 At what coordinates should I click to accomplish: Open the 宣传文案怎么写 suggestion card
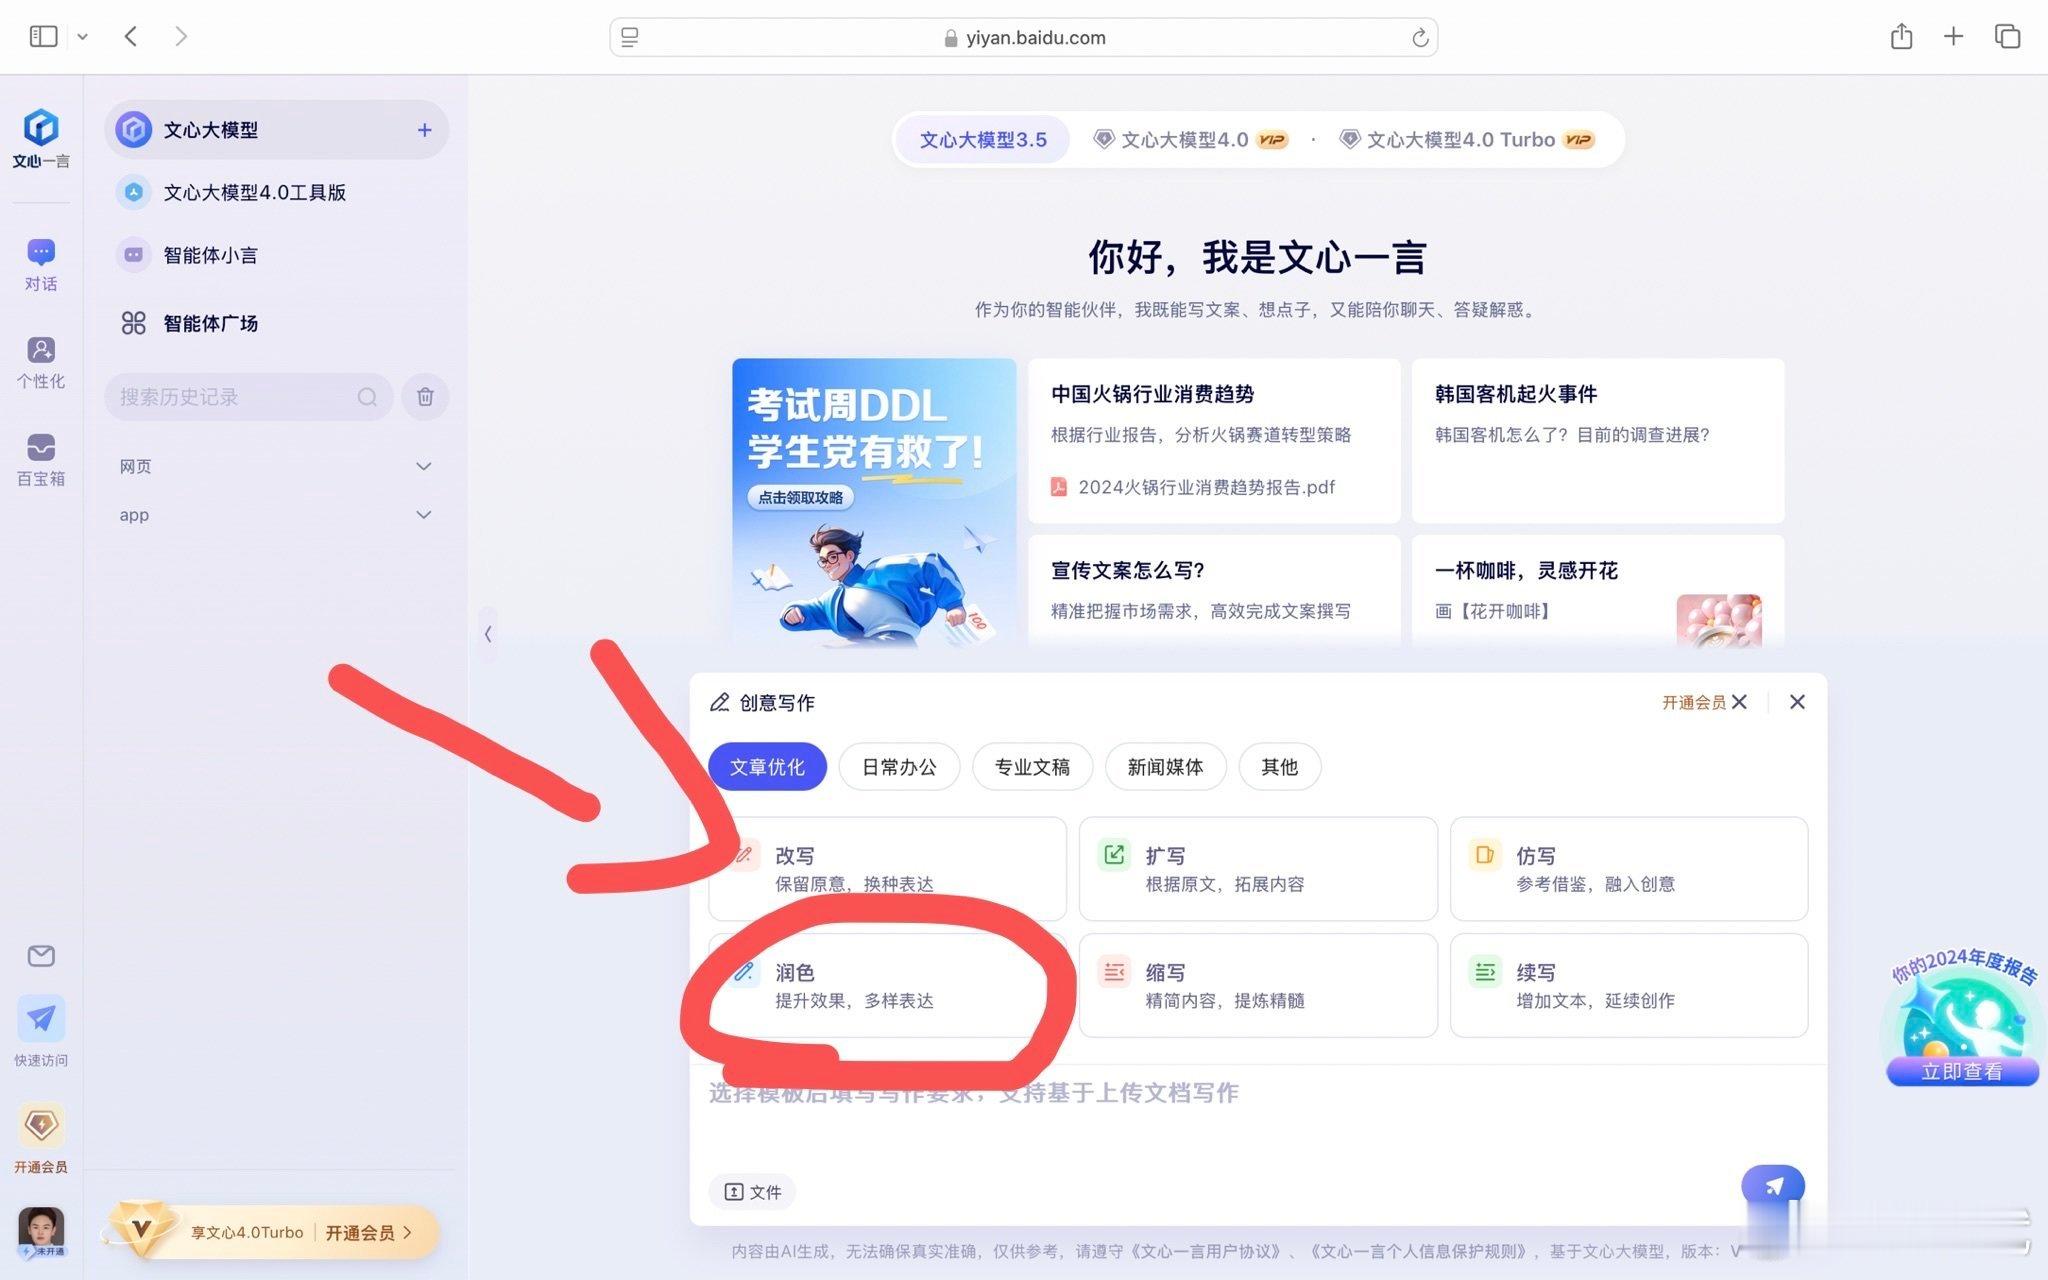coord(1214,590)
